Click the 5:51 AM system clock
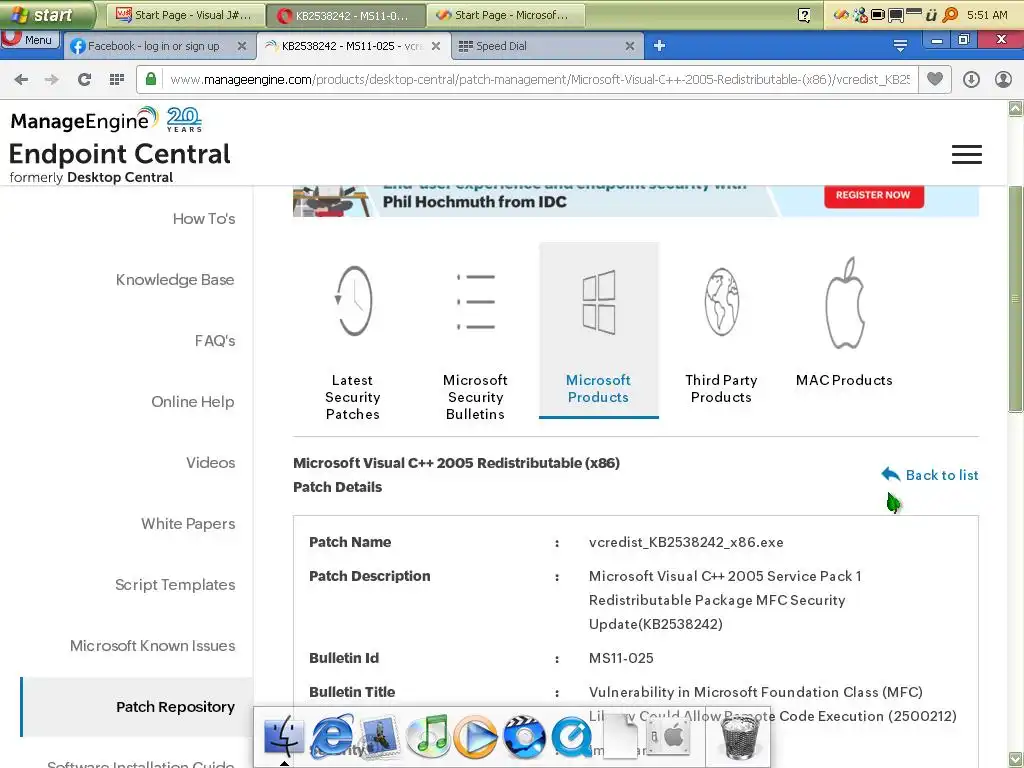Screen dimensions: 1024x768 (987, 14)
